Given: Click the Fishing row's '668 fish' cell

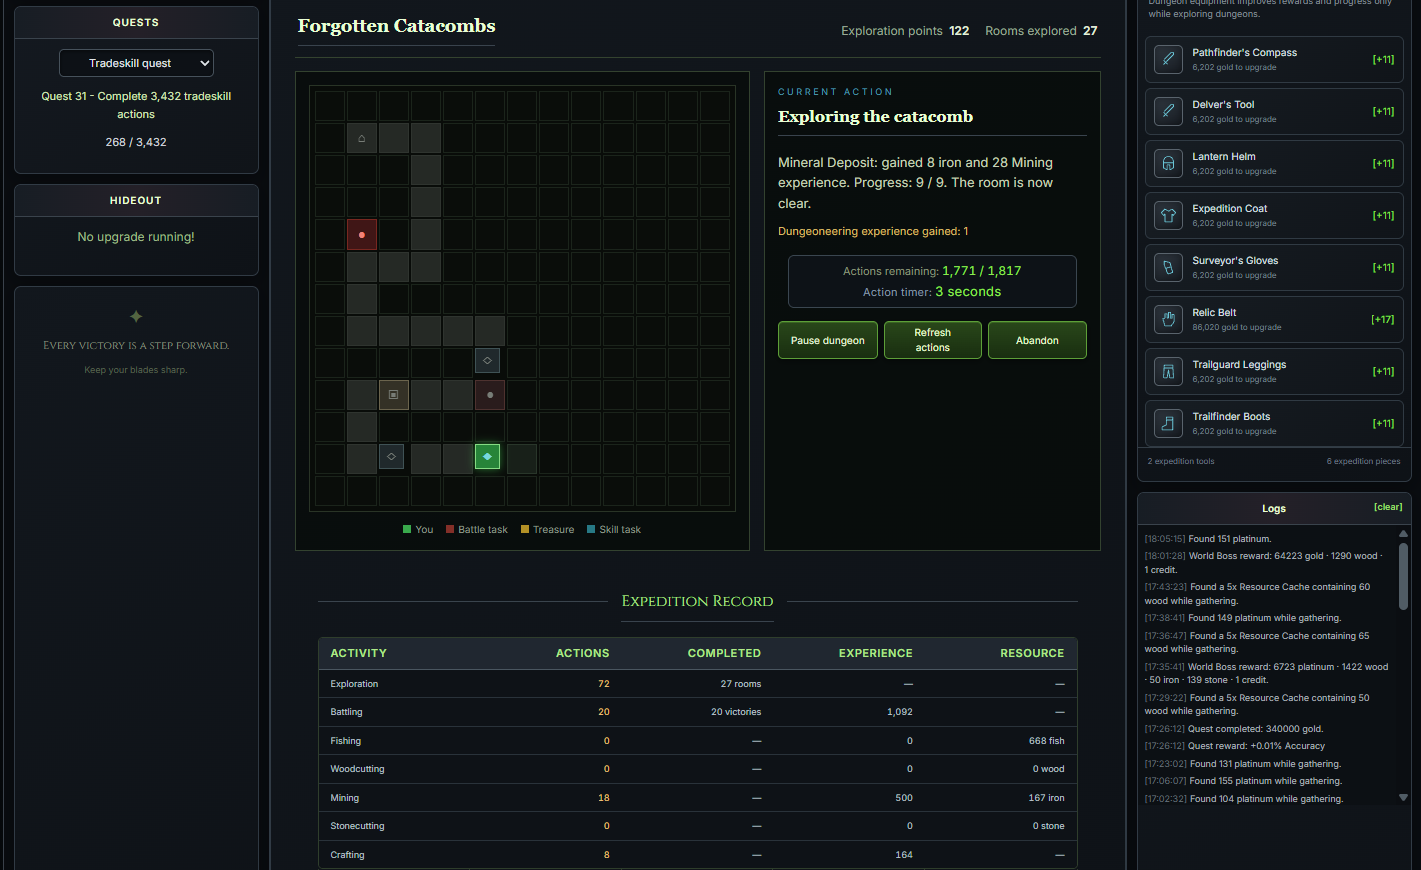Looking at the screenshot, I should coord(1046,741).
